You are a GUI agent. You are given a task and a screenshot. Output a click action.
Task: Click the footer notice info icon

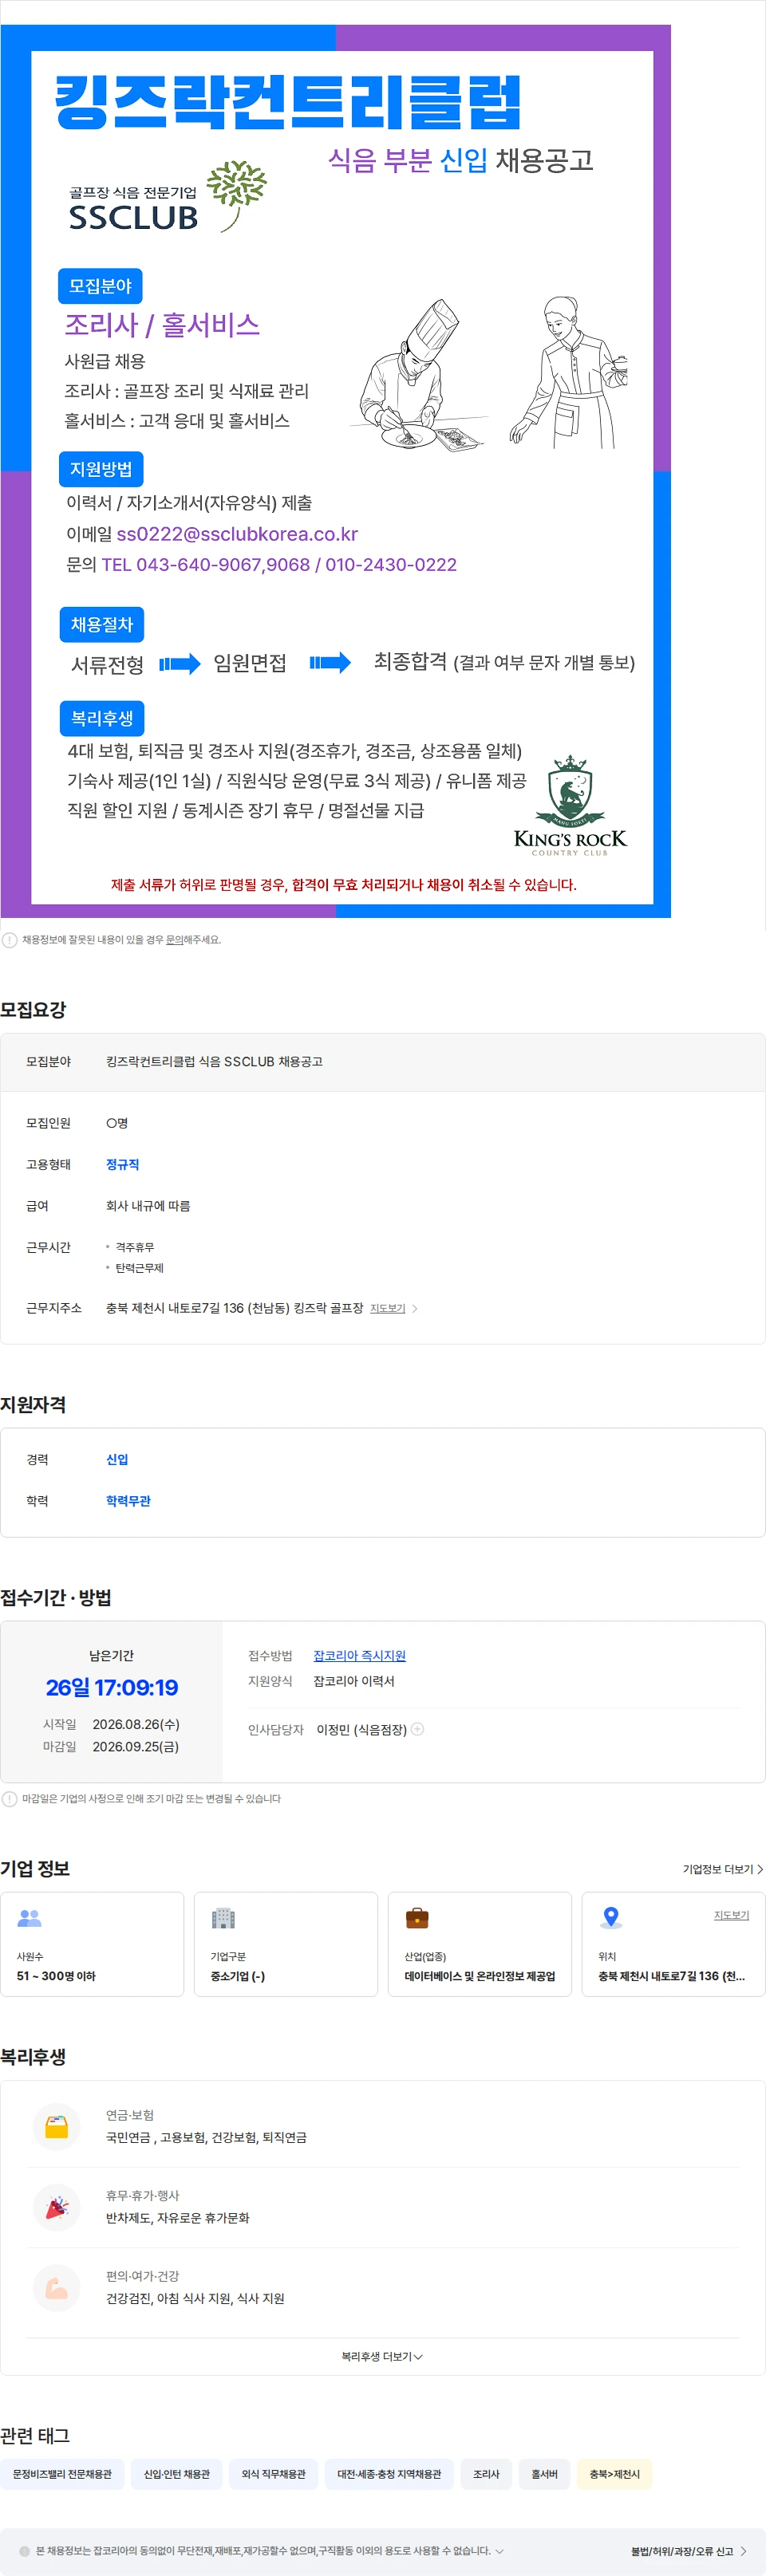click(x=25, y=2551)
